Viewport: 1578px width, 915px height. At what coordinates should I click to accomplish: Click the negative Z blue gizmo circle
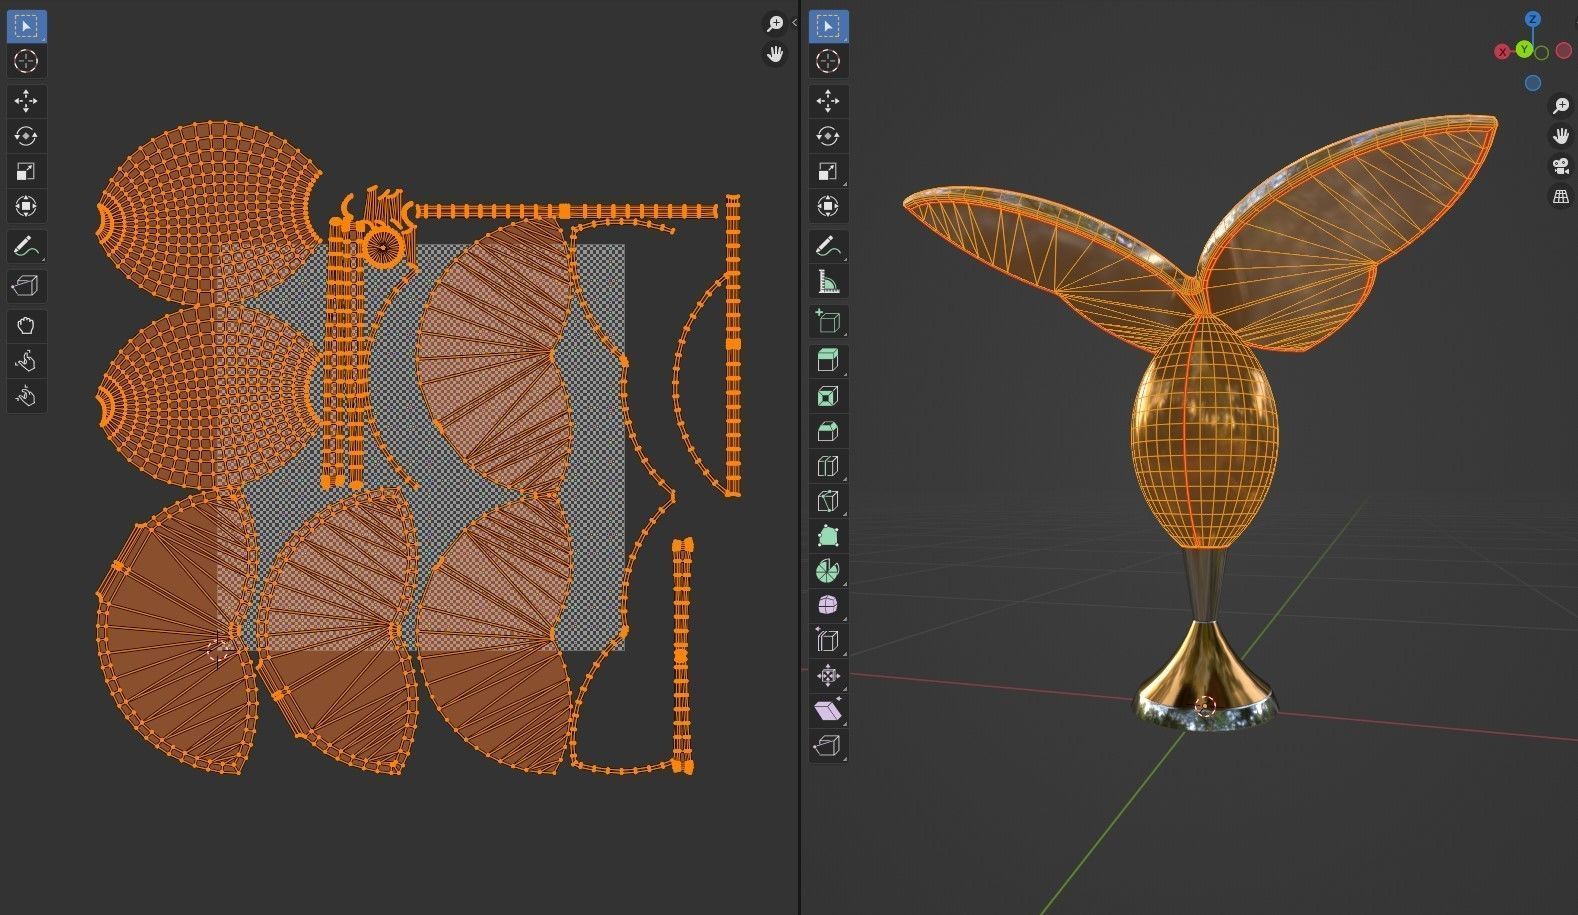[1533, 83]
